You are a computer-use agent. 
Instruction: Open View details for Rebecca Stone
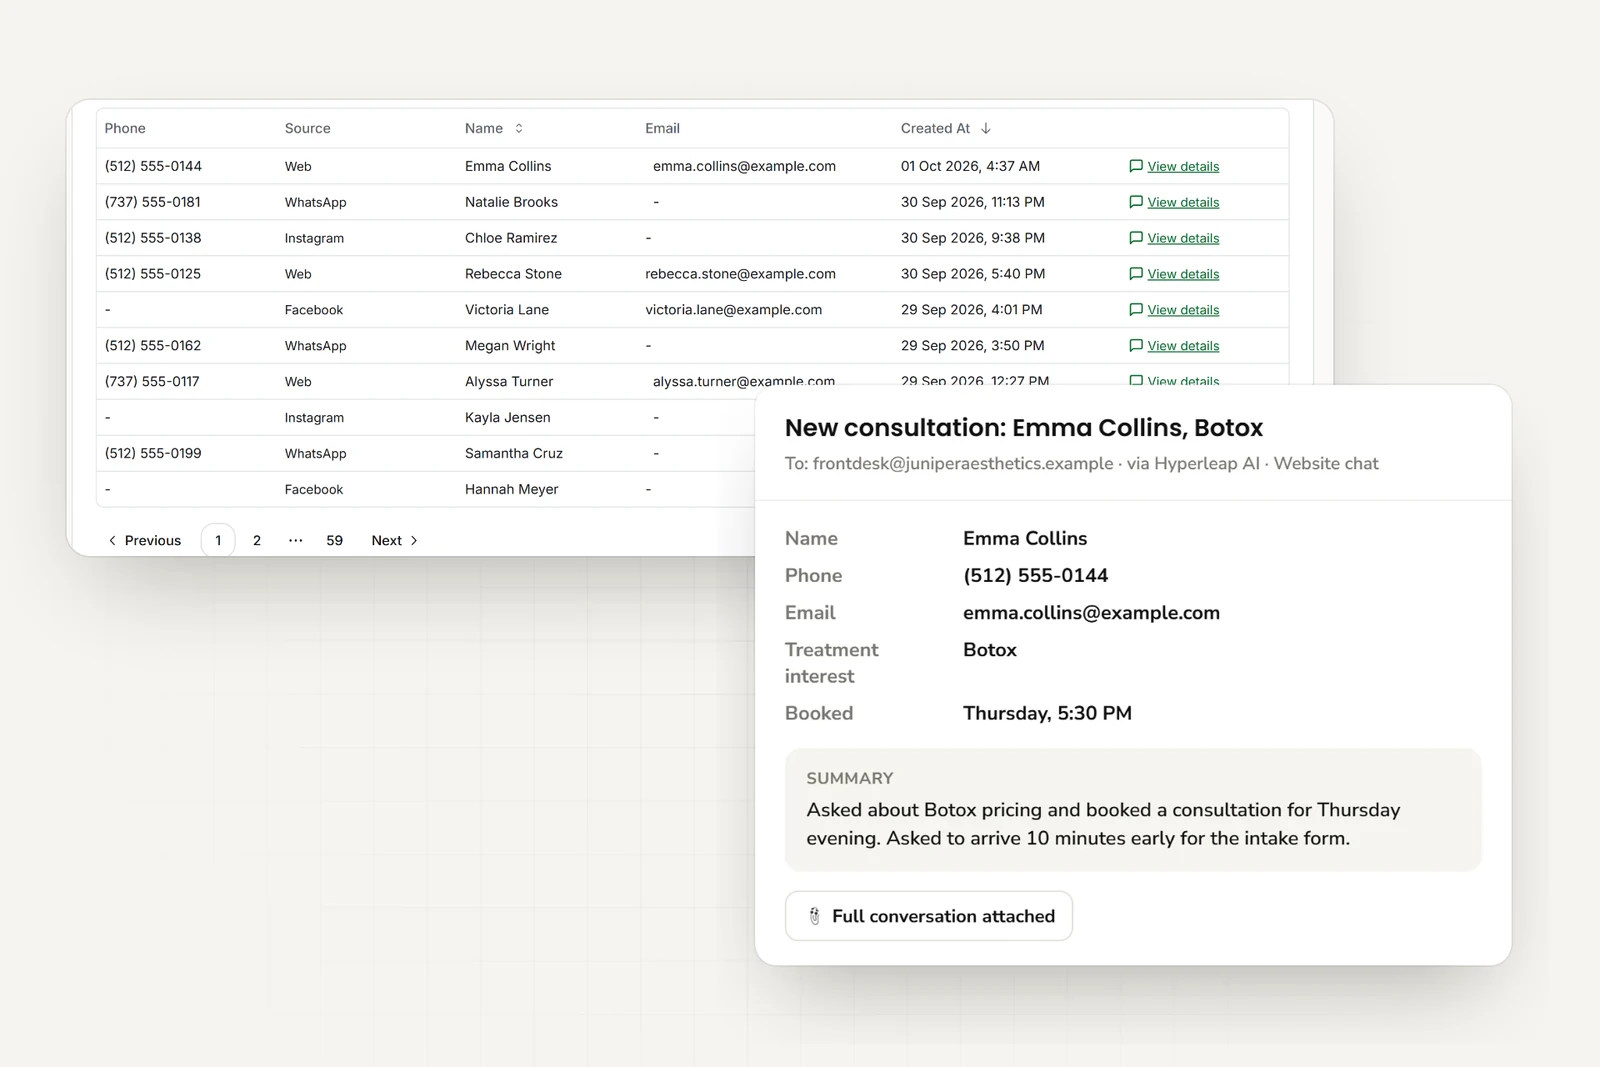click(1183, 274)
